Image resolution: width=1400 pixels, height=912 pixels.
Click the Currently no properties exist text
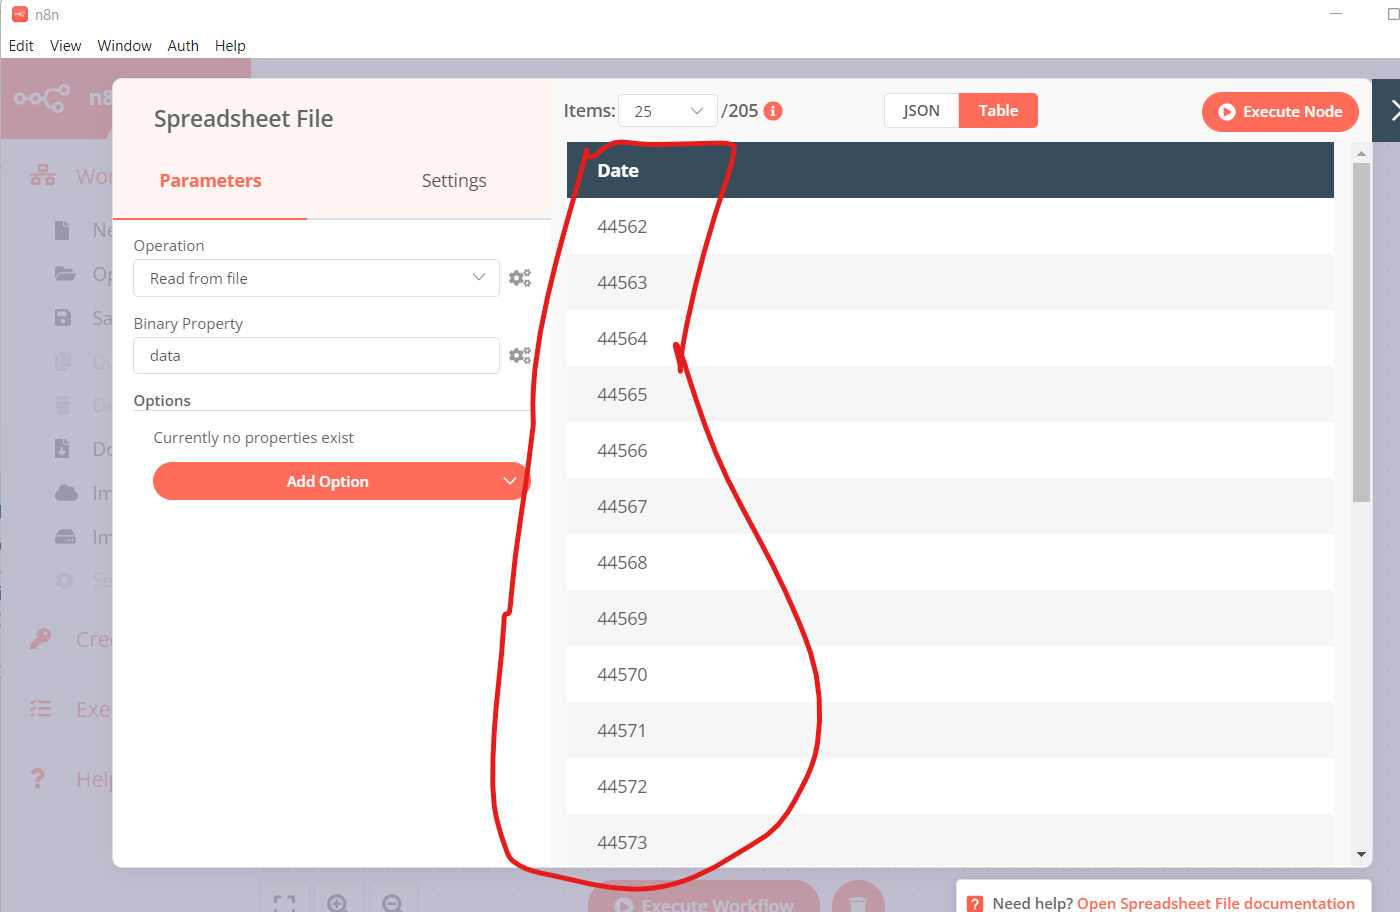tap(253, 438)
